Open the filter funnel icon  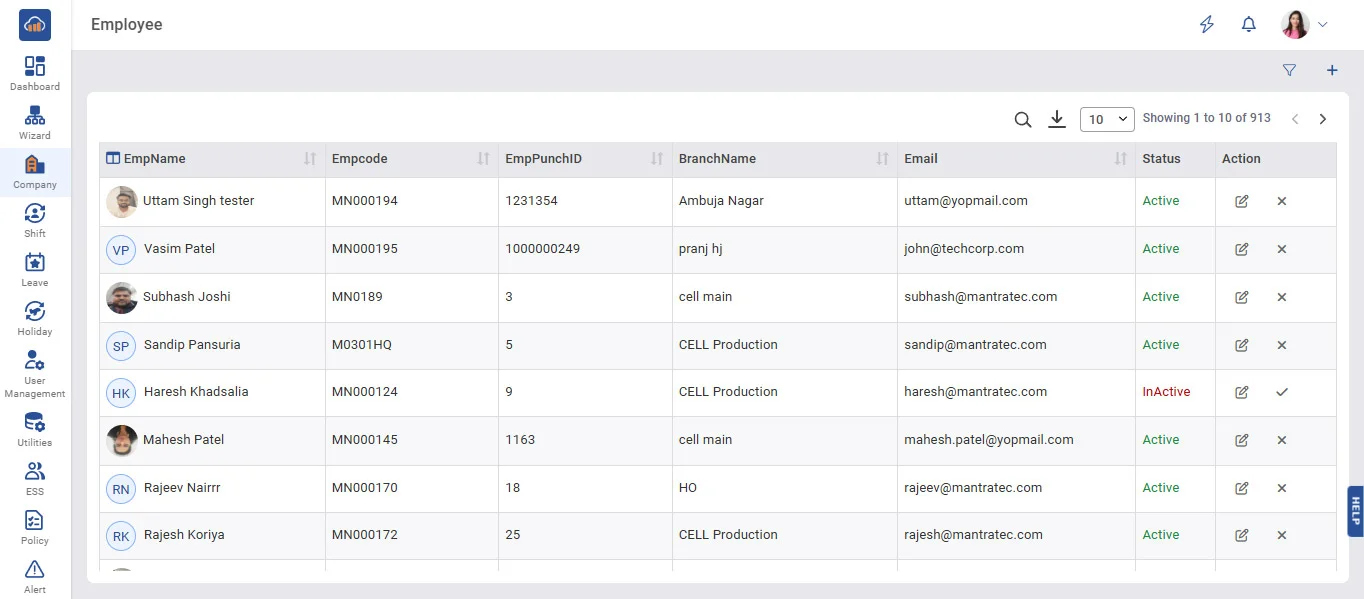1289,70
